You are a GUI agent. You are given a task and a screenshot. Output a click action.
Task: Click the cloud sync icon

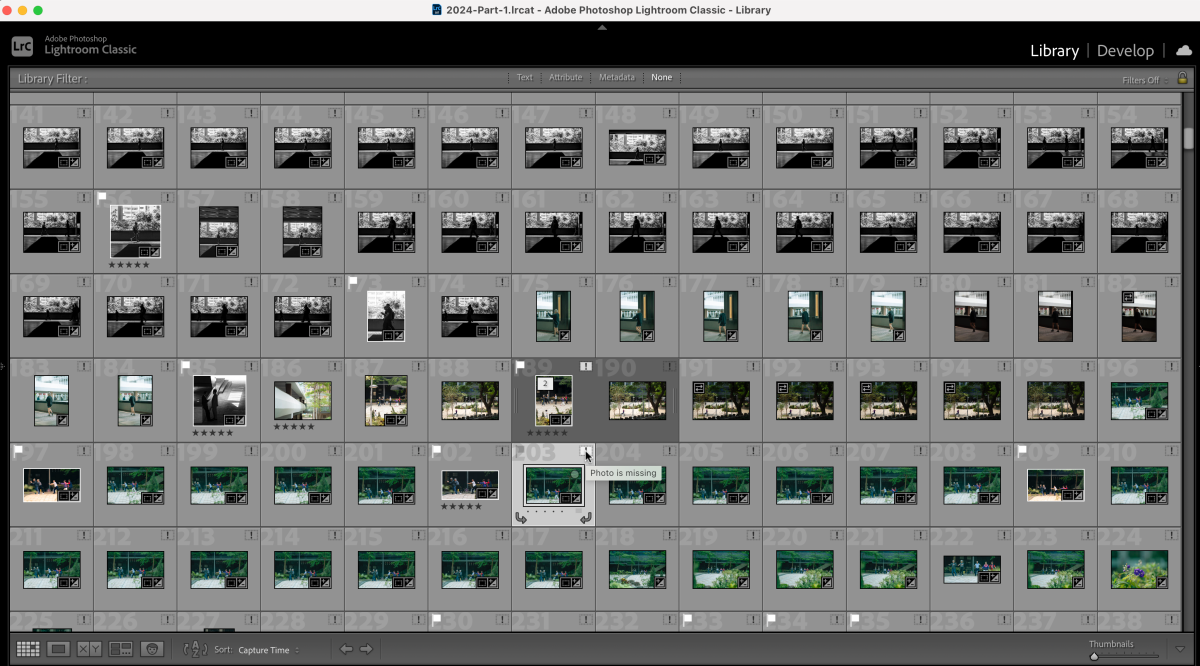click(x=1184, y=49)
